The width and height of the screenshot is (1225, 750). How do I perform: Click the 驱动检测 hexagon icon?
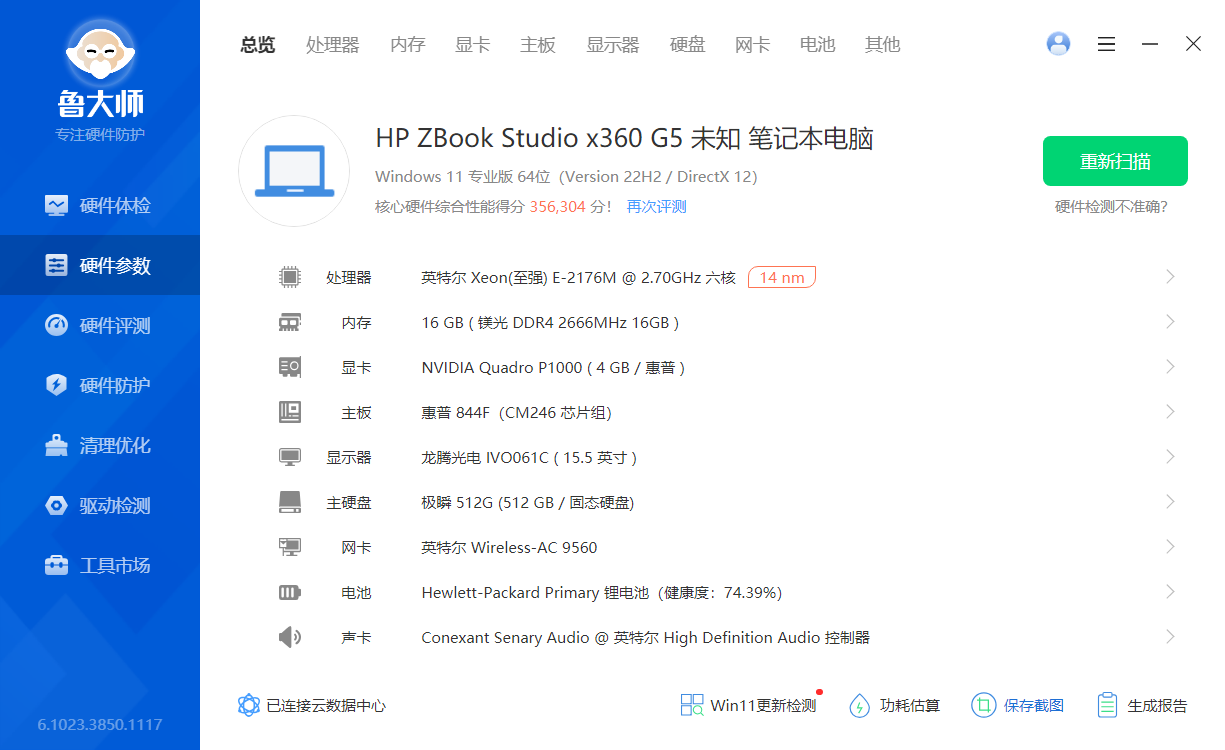coord(57,505)
